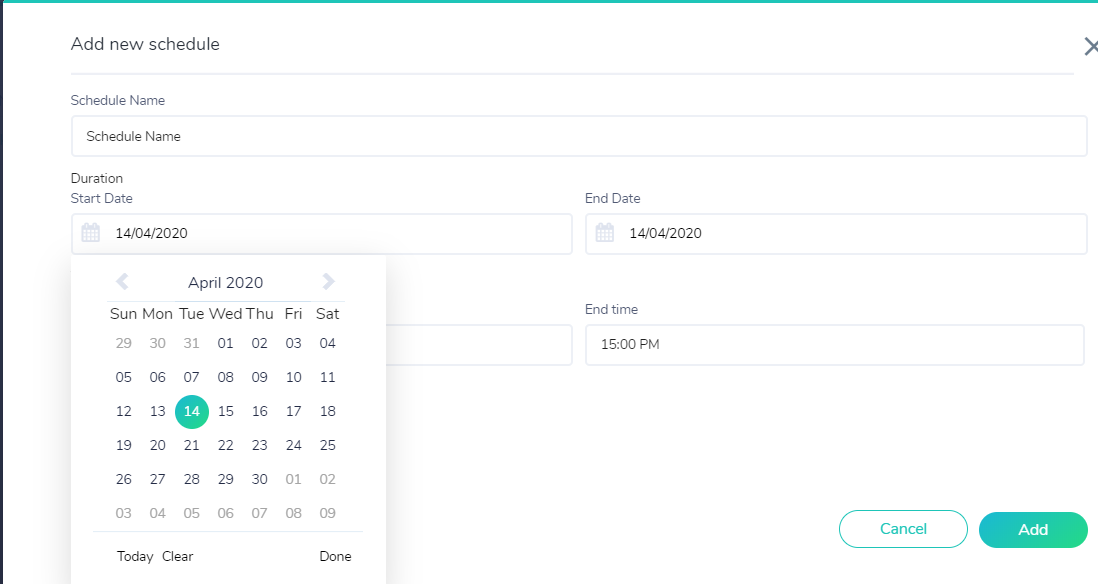Select day 20 in the calendar
This screenshot has height=584, width=1098.
(158, 445)
